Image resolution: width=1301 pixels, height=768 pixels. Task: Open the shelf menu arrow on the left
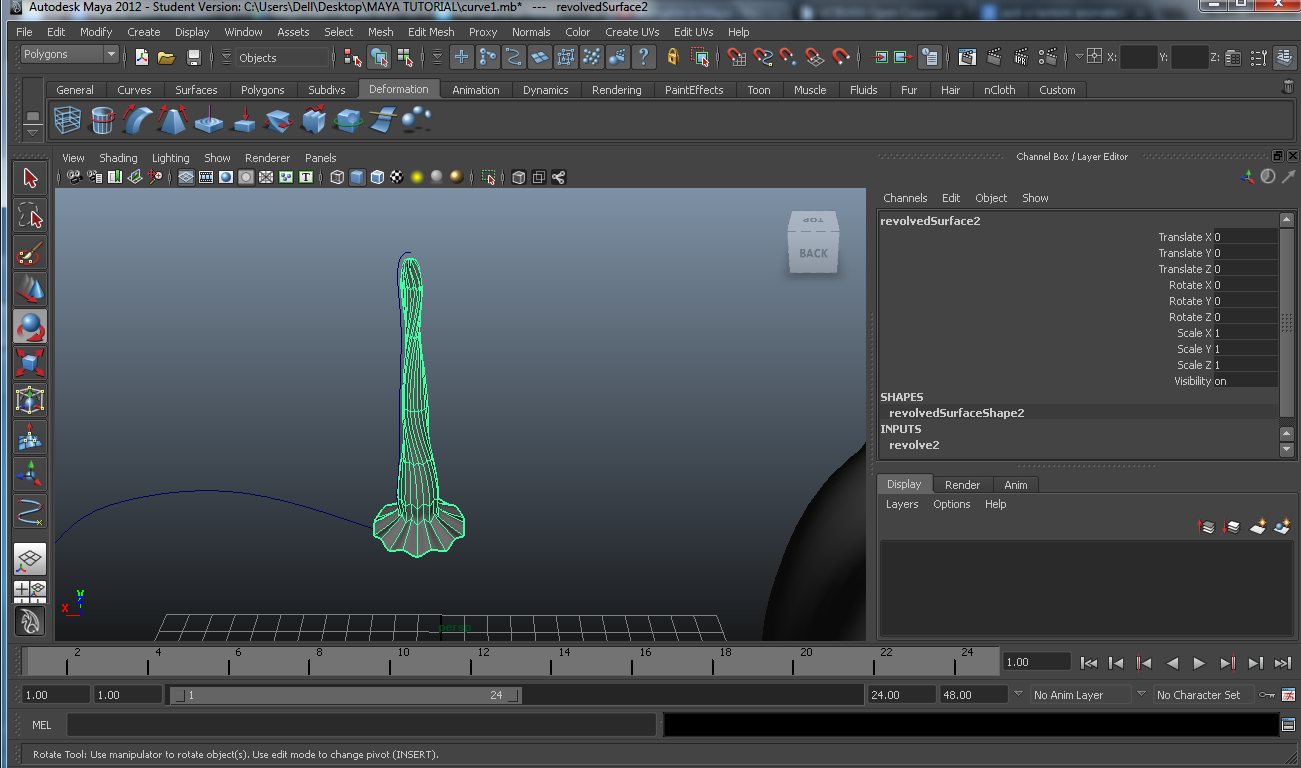[33, 131]
